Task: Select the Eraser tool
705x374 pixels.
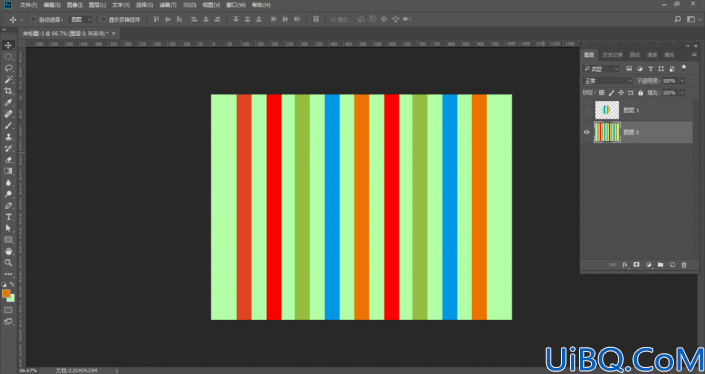Action: tap(8, 160)
